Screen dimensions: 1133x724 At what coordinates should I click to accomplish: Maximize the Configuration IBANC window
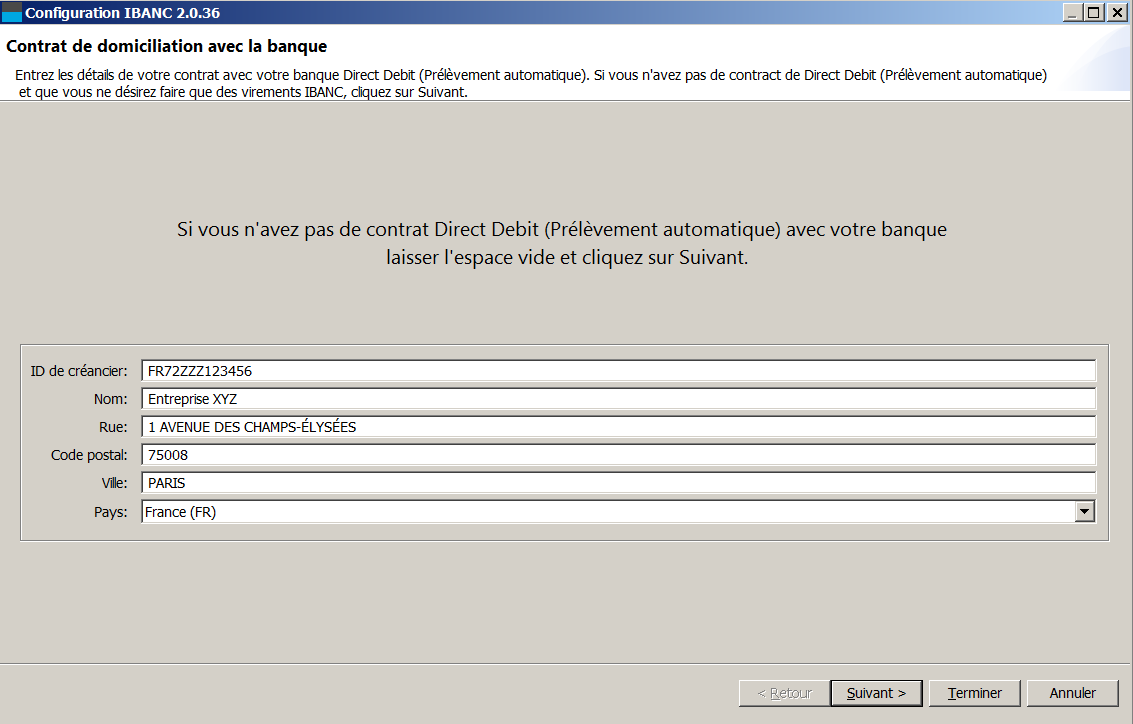[x=1094, y=13]
